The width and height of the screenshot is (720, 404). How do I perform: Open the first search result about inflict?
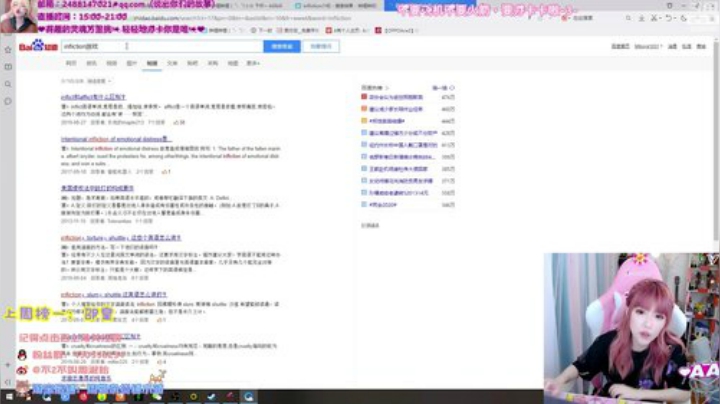coord(93,97)
